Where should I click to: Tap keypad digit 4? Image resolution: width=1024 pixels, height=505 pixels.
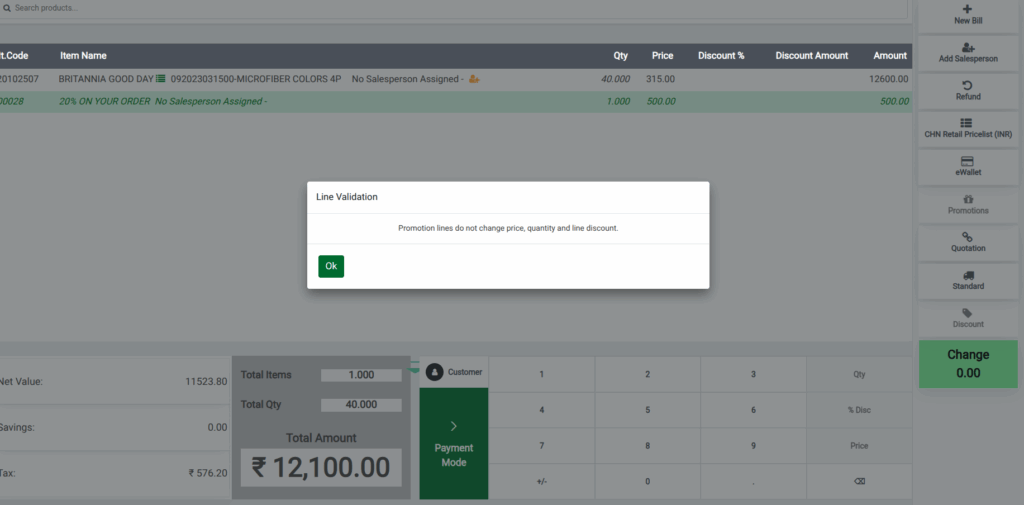(541, 410)
